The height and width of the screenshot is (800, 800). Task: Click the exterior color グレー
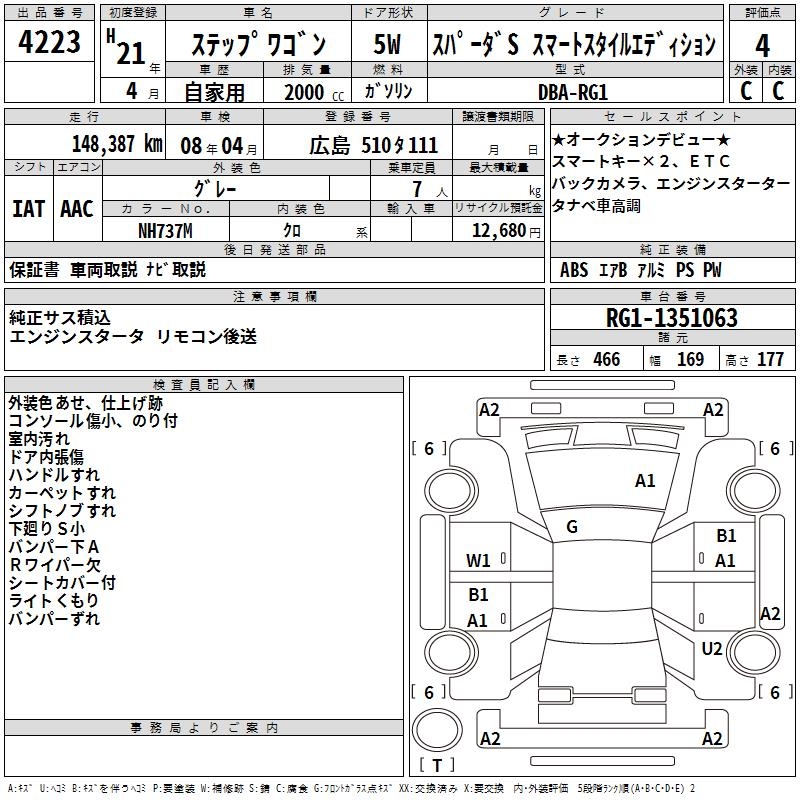[216, 189]
